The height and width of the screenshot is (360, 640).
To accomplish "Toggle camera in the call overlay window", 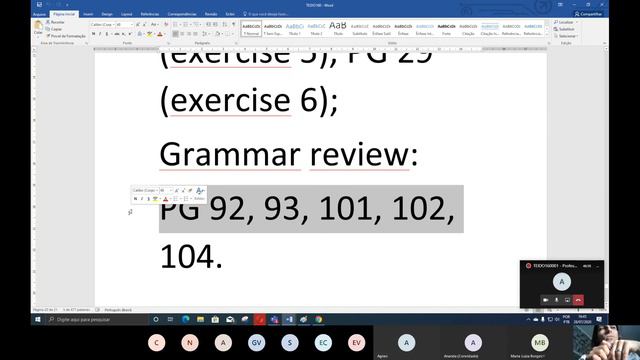I will [x=545, y=300].
